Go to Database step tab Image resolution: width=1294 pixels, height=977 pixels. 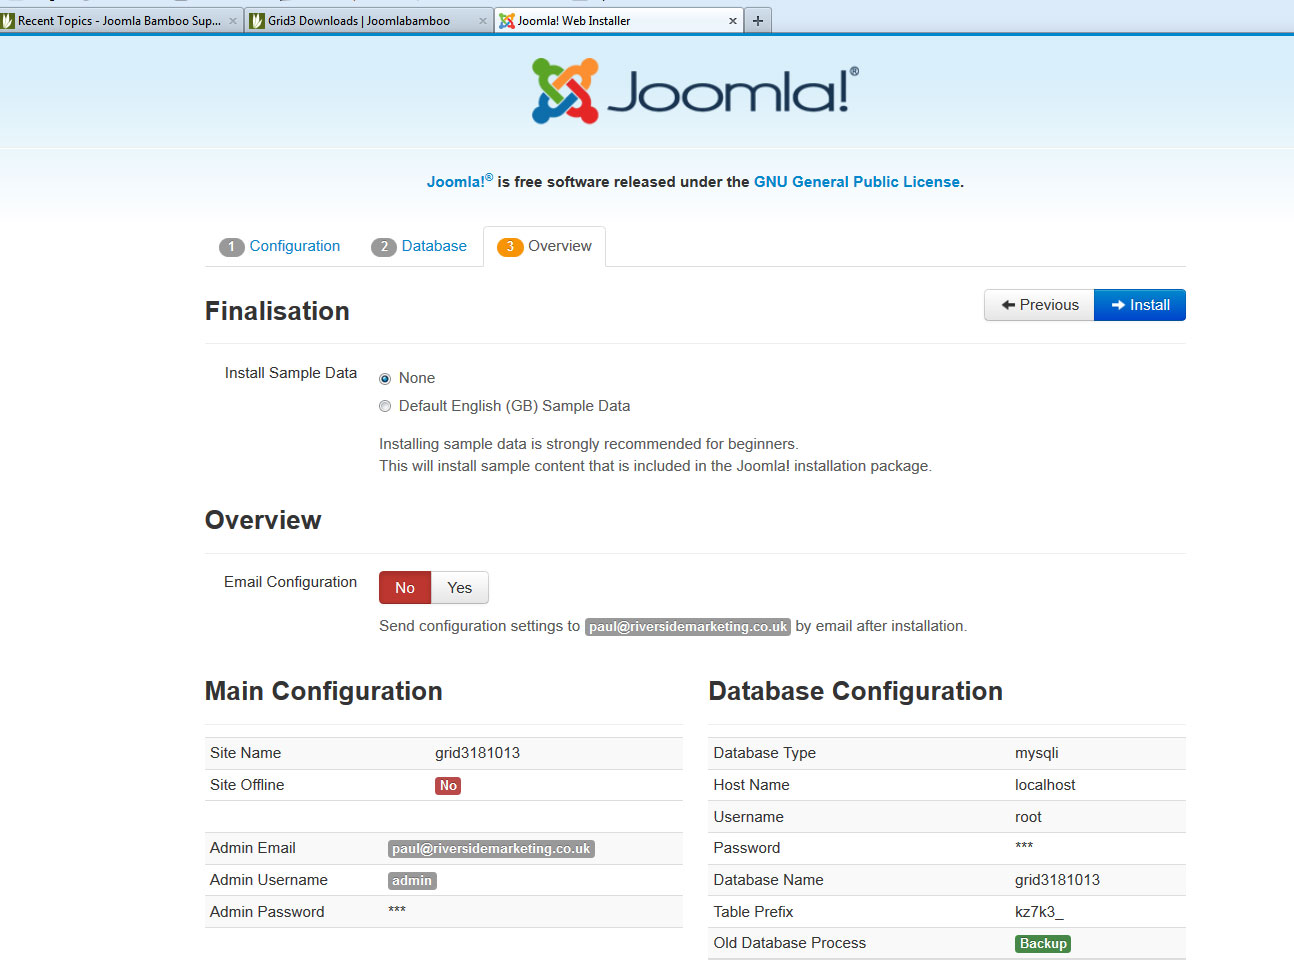click(419, 246)
